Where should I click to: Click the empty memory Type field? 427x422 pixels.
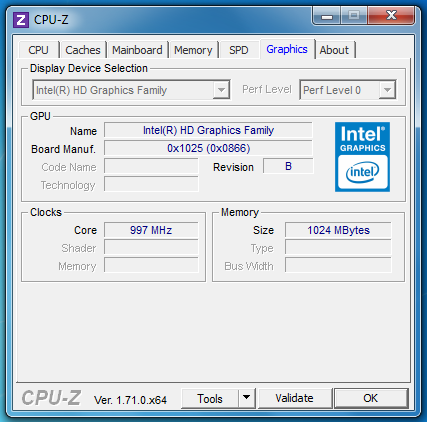click(x=338, y=248)
